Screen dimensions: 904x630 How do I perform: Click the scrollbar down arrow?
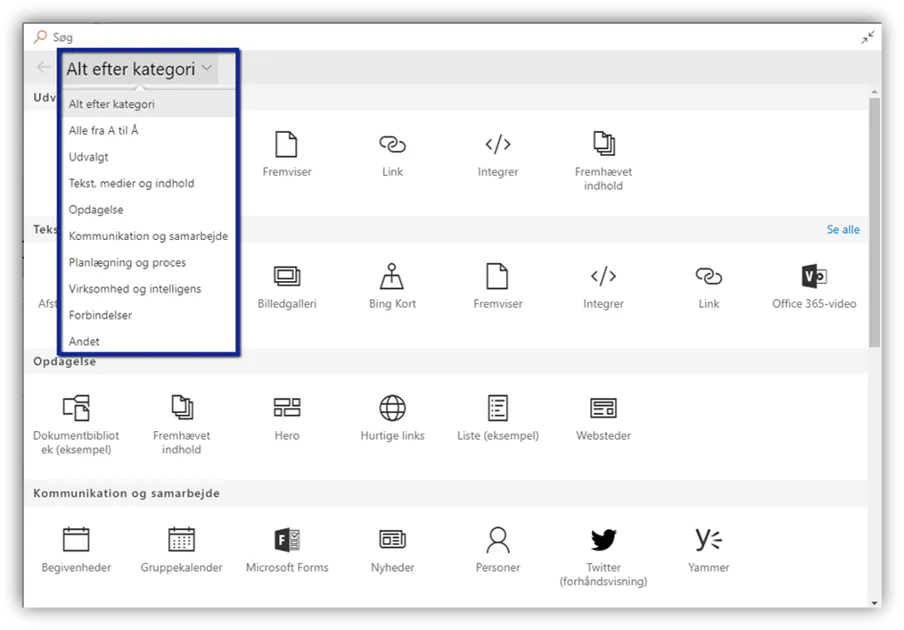tap(875, 603)
